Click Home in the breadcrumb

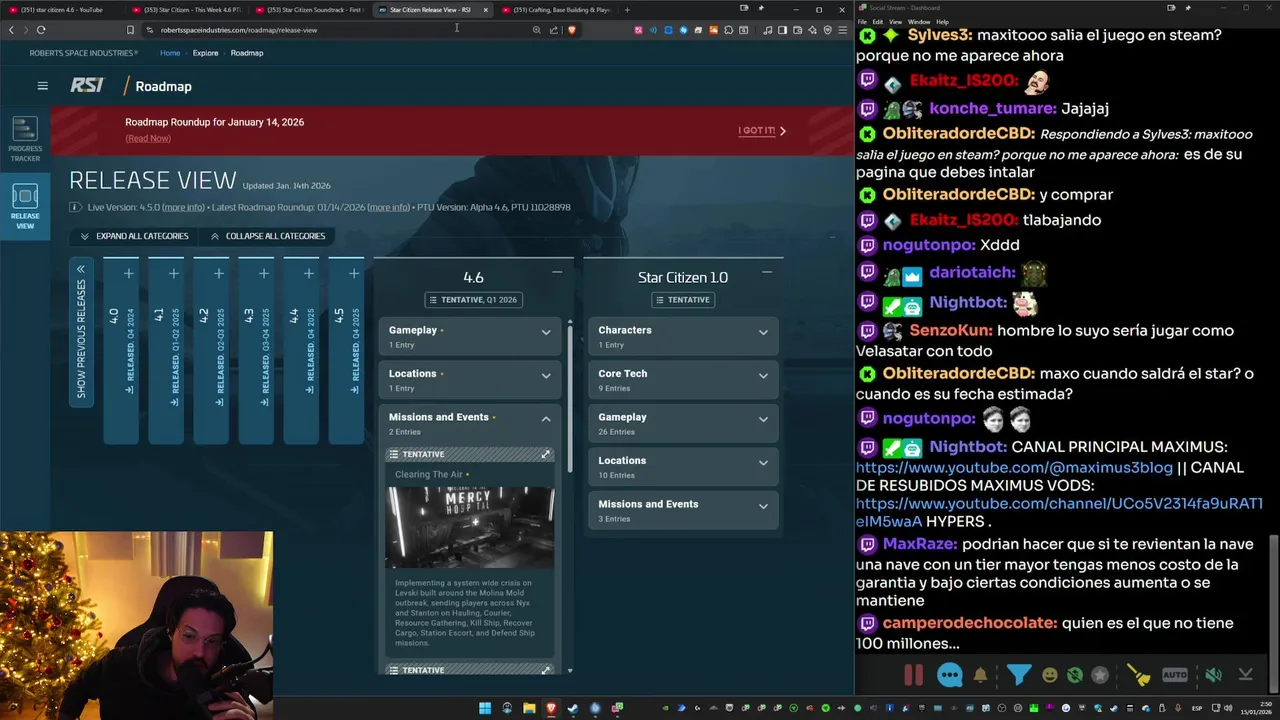click(170, 53)
